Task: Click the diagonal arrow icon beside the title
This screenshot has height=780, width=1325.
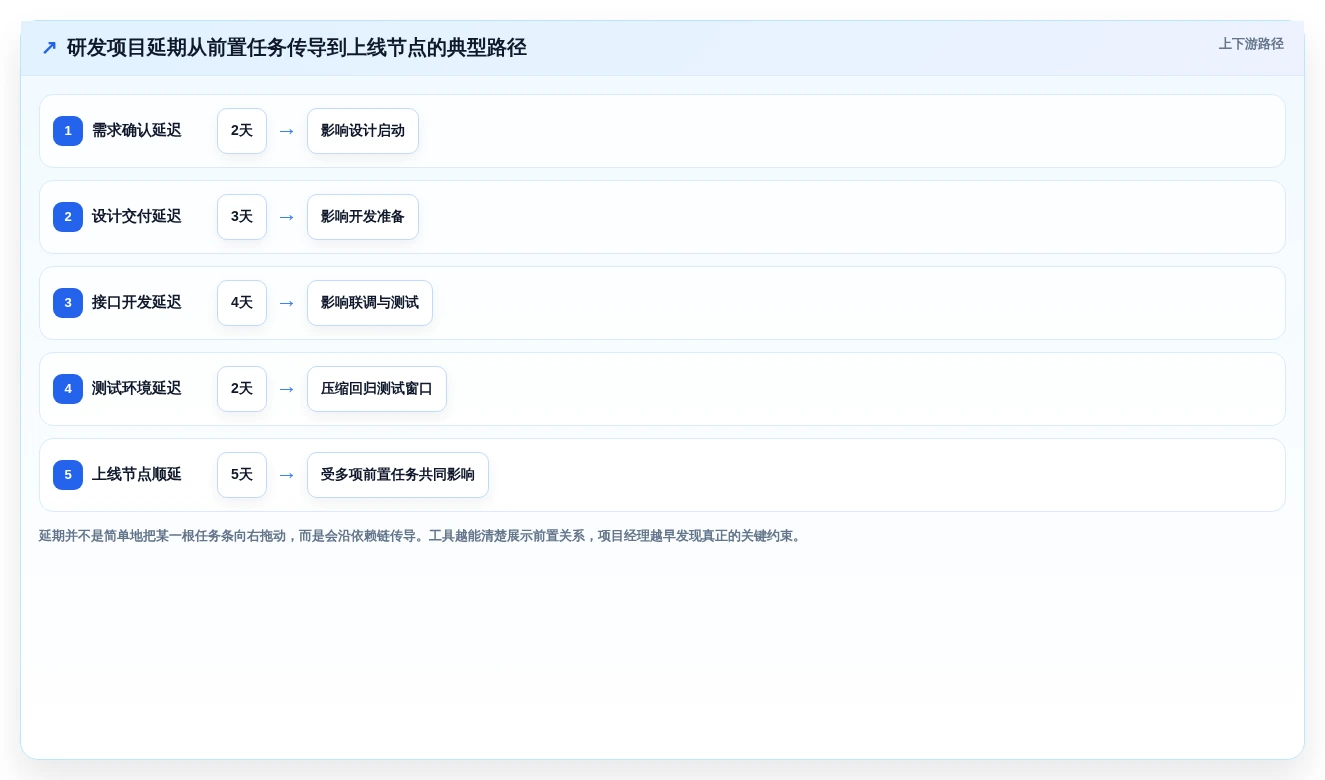Action: tap(49, 48)
